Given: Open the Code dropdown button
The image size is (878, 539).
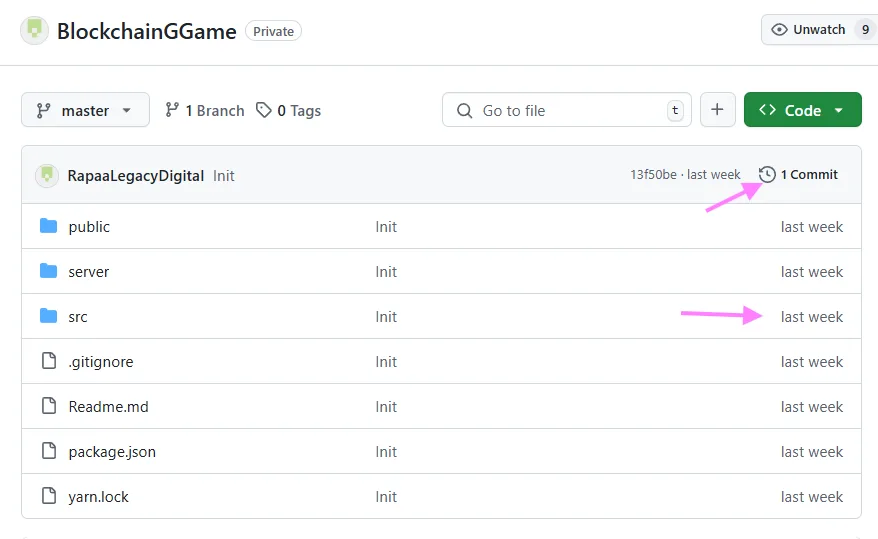Looking at the screenshot, I should 802,110.
